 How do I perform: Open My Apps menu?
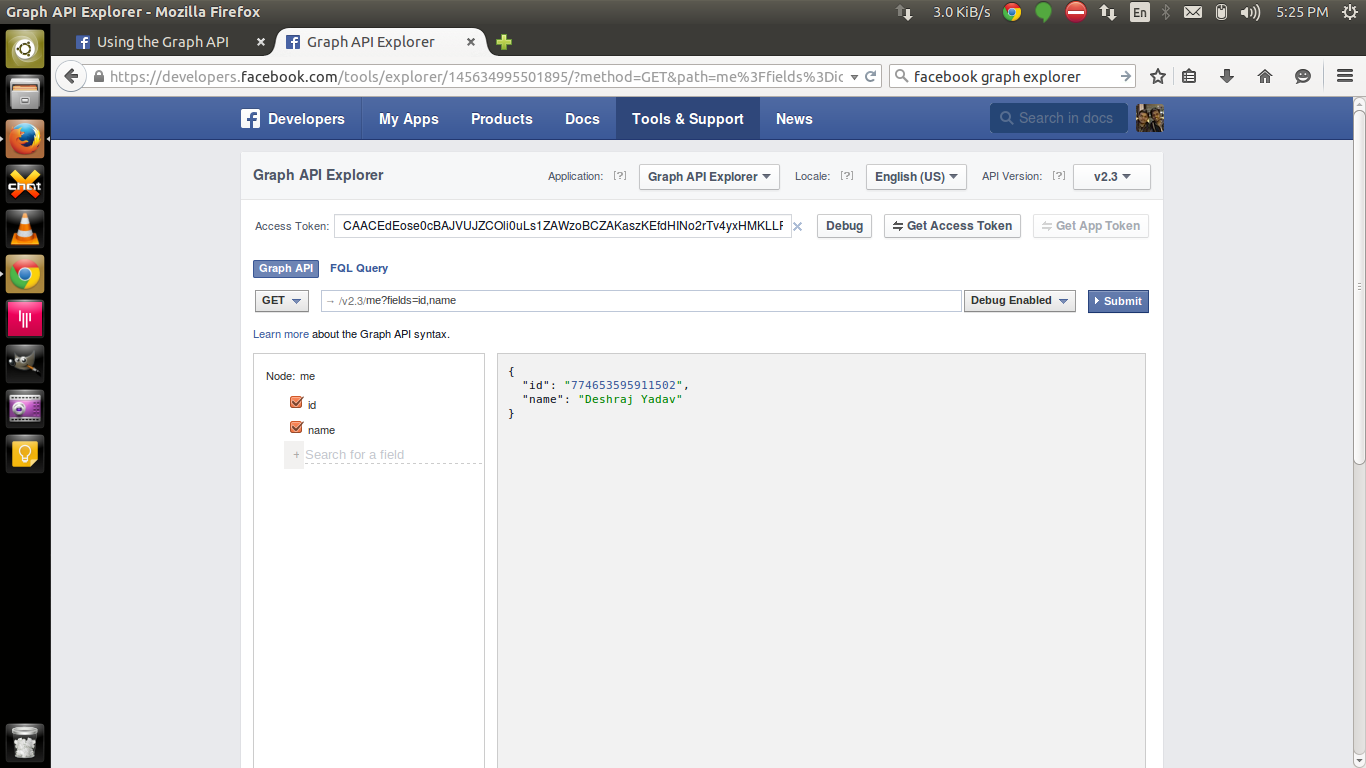[409, 119]
